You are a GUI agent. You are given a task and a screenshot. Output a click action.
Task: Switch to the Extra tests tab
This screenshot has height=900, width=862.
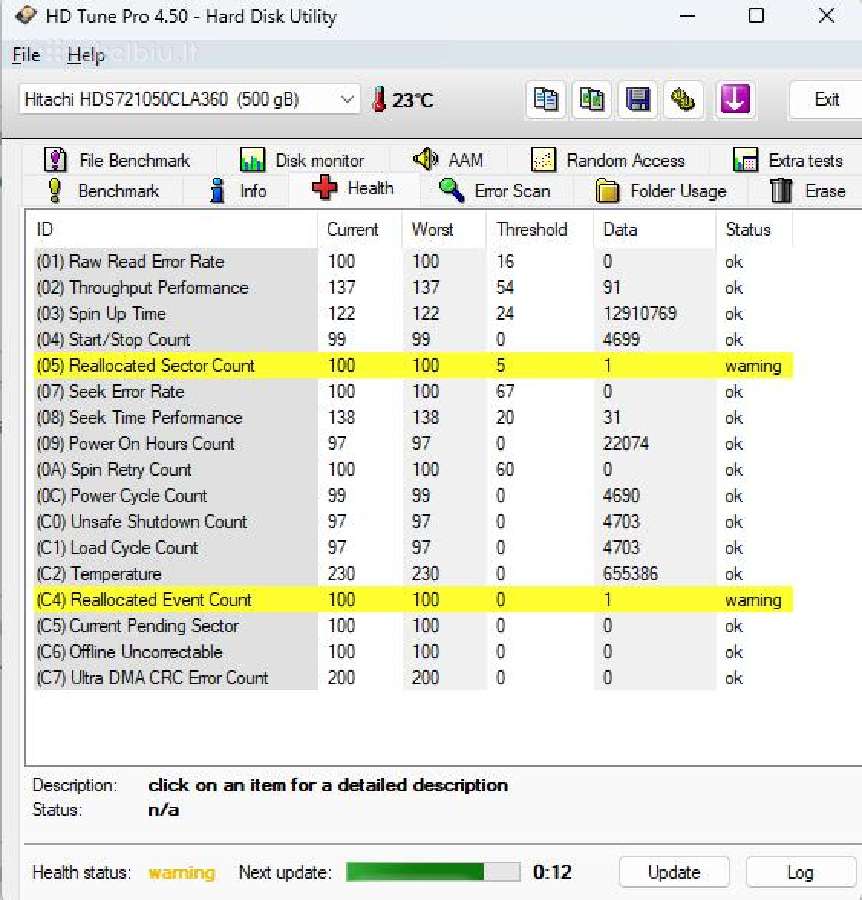(x=788, y=160)
